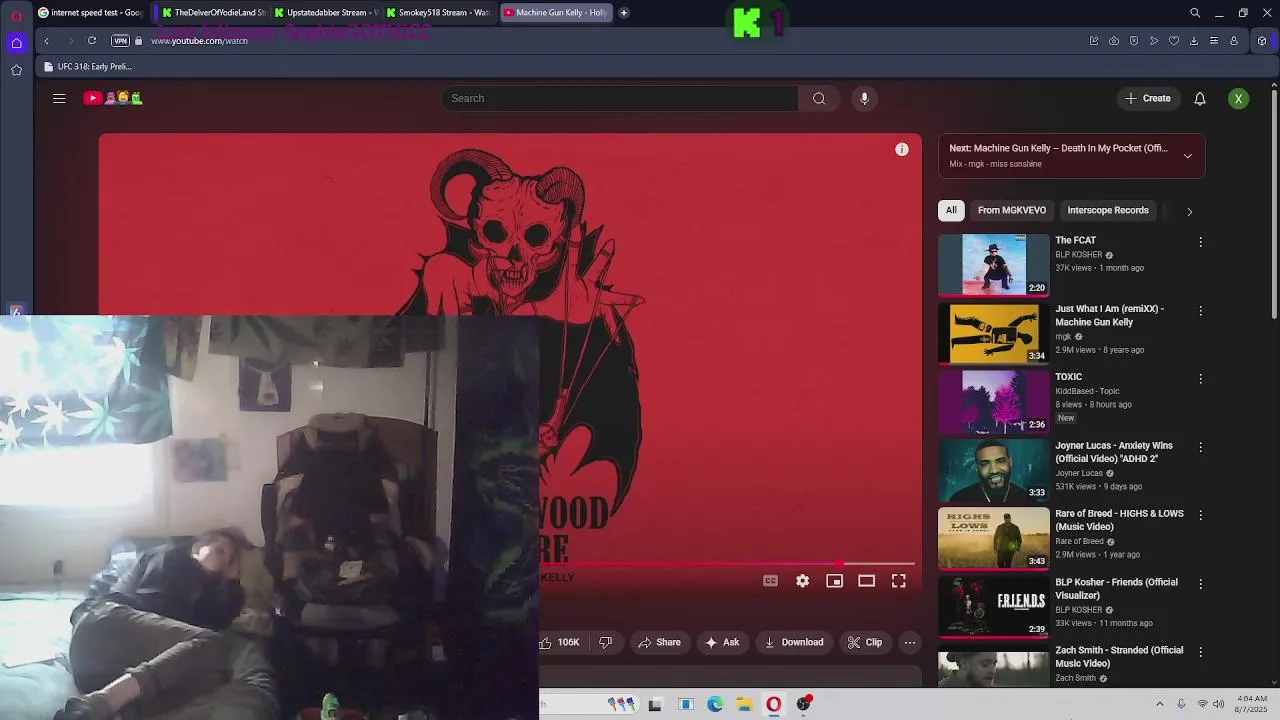Download the video
The image size is (1280, 720).
coord(794,643)
